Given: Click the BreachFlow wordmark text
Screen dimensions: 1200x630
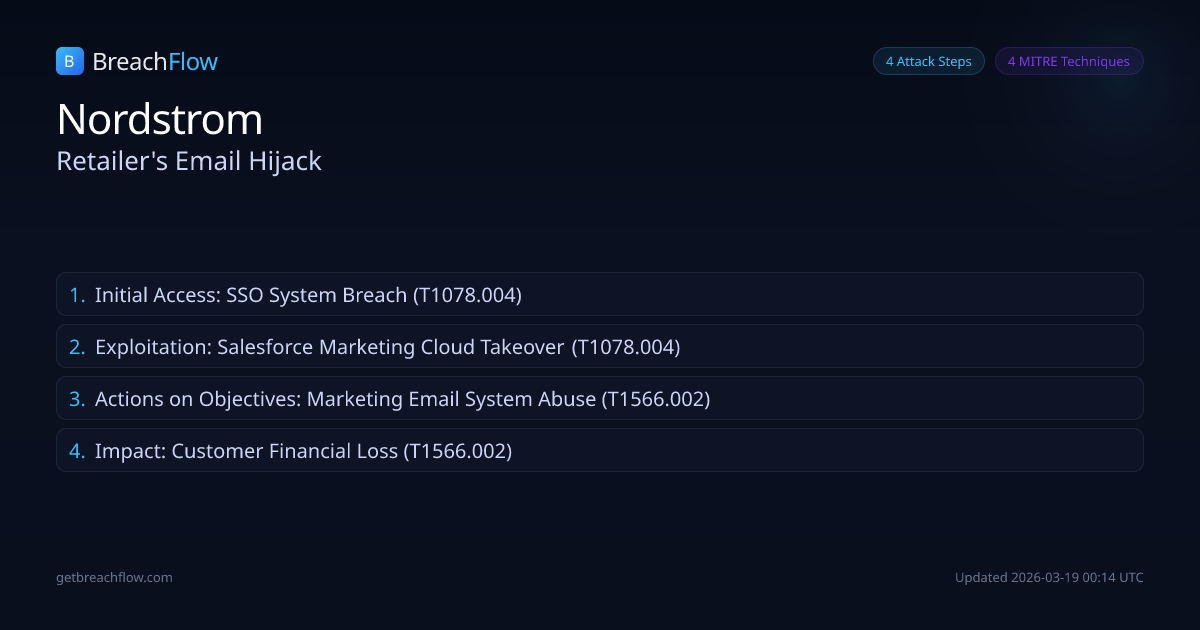Looking at the screenshot, I should tap(155, 62).
